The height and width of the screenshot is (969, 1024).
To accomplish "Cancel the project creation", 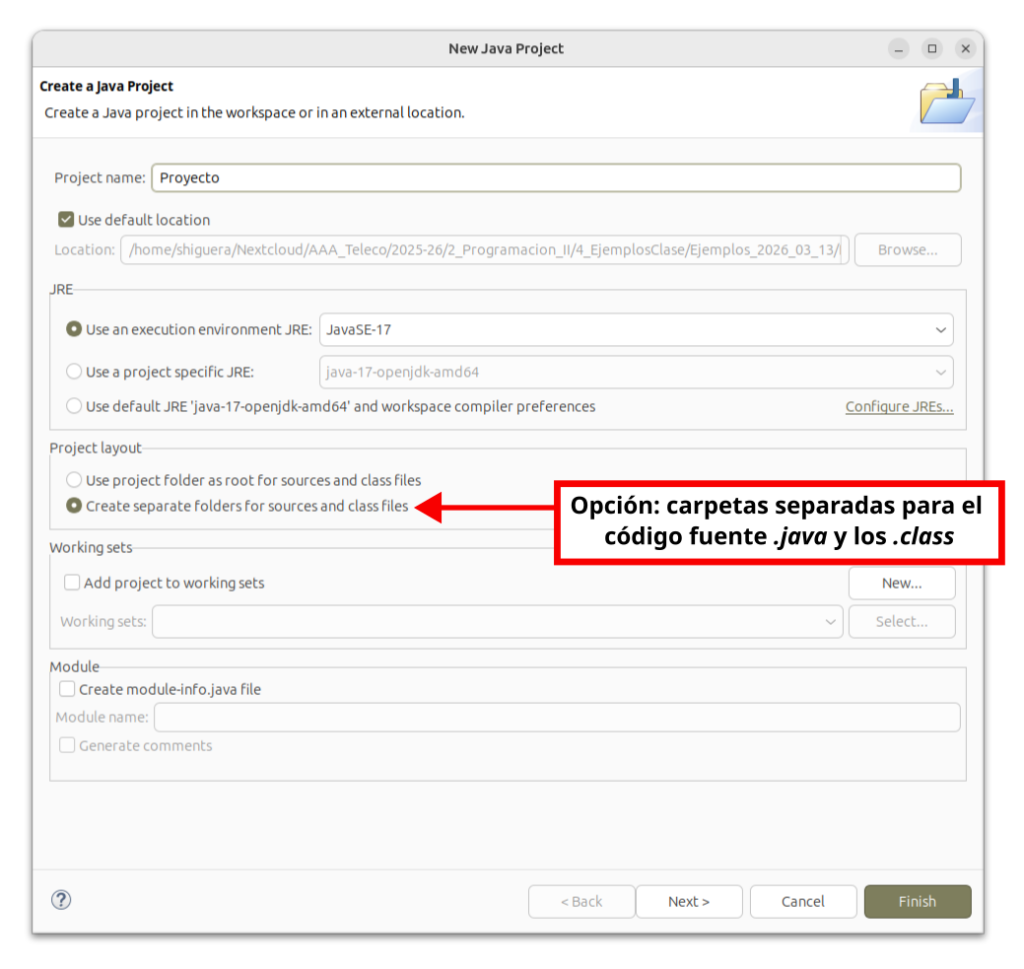I will (x=803, y=901).
